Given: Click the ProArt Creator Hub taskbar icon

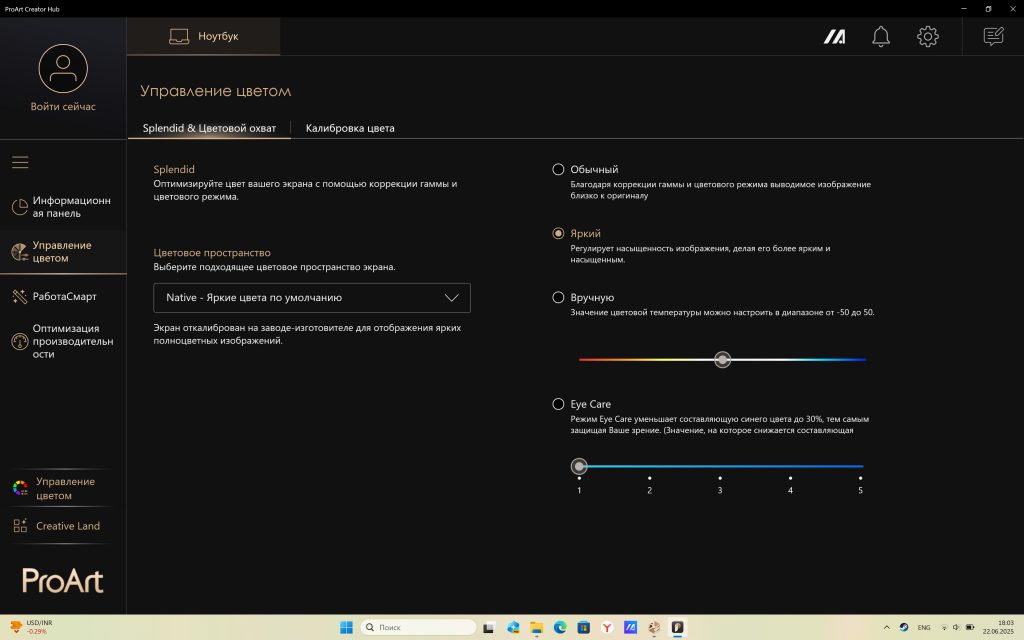Looking at the screenshot, I should pos(677,628).
